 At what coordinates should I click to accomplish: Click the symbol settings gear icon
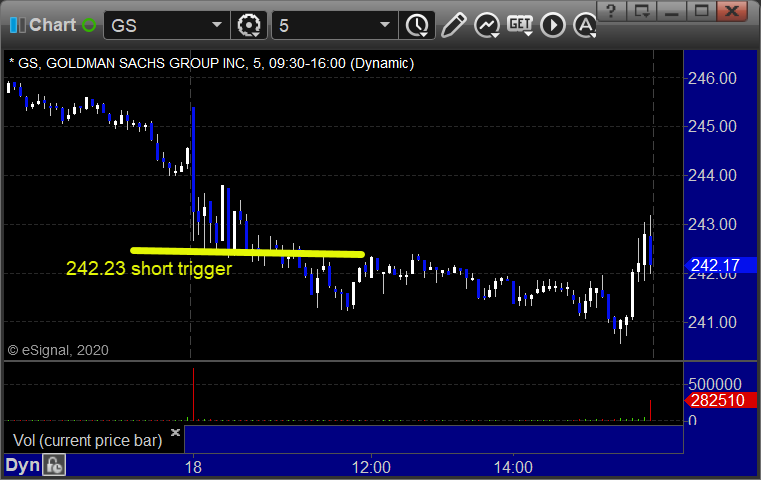pyautogui.click(x=249, y=25)
